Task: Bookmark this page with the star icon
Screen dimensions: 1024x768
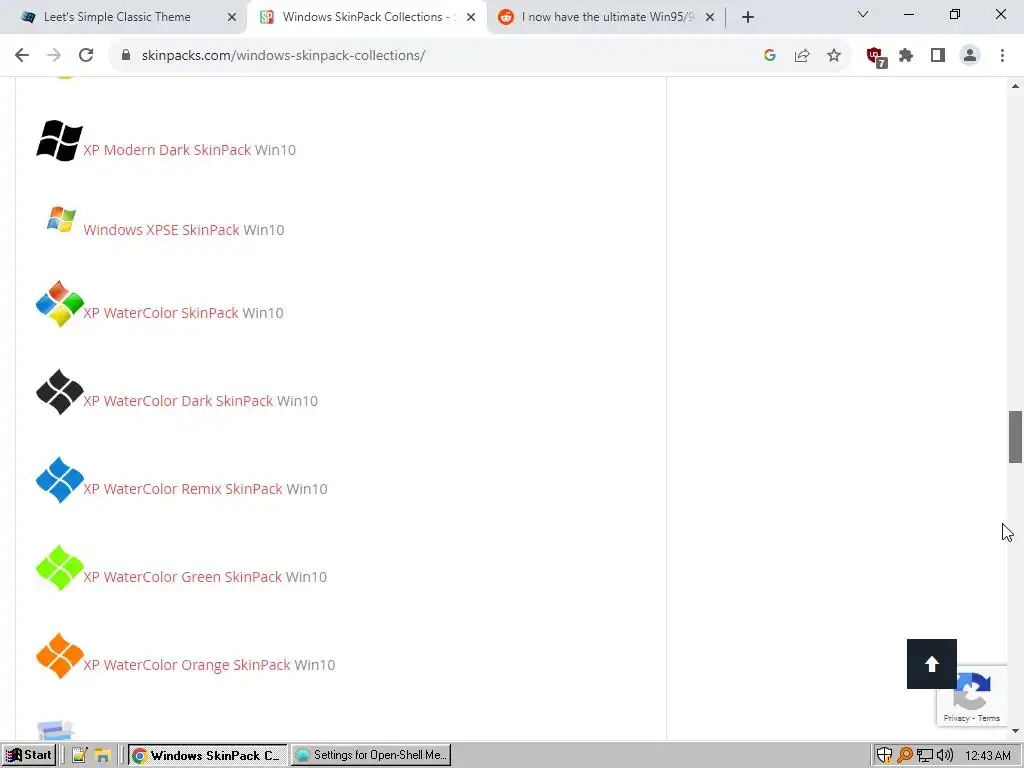Action: point(833,56)
